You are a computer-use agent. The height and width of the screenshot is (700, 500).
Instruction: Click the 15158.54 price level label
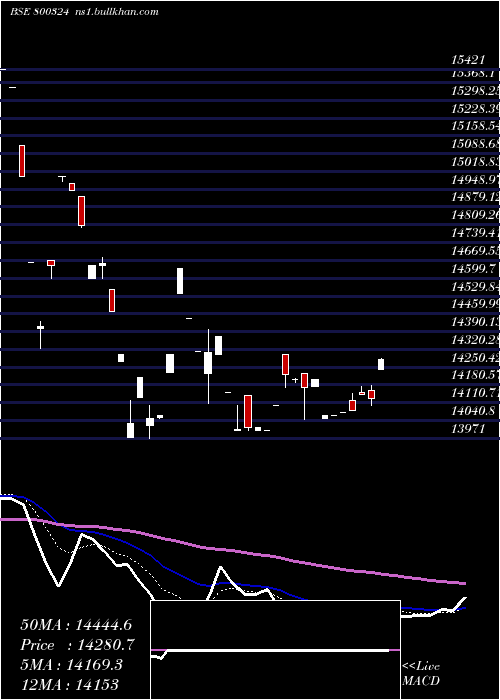[x=475, y=126]
